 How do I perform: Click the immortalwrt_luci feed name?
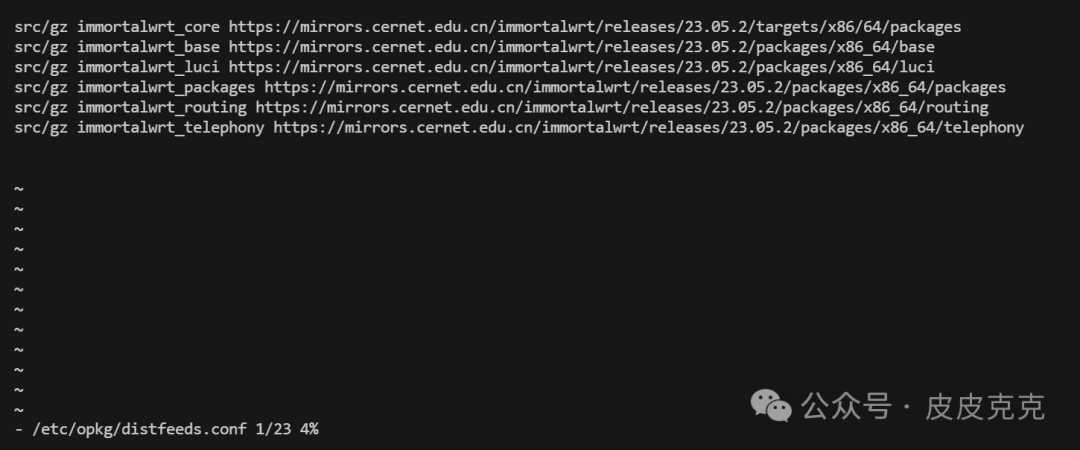click(x=148, y=68)
